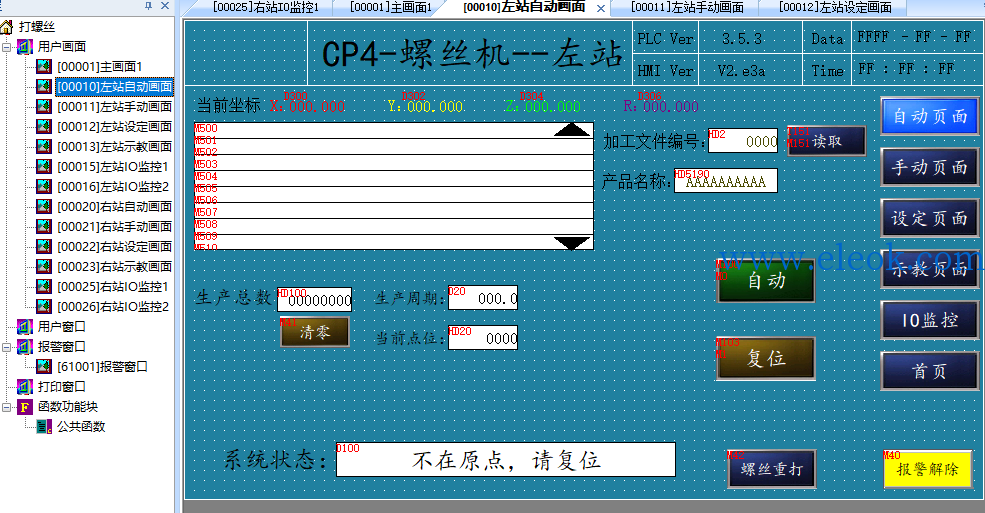Switch to [00011]左站手动画面 tab
The width and height of the screenshot is (985, 513).
pos(687,8)
